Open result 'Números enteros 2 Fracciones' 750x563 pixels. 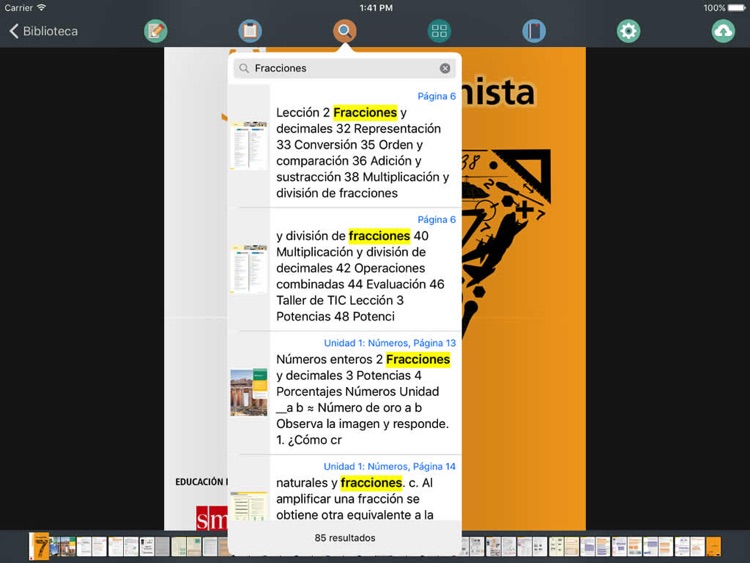[x=344, y=393]
